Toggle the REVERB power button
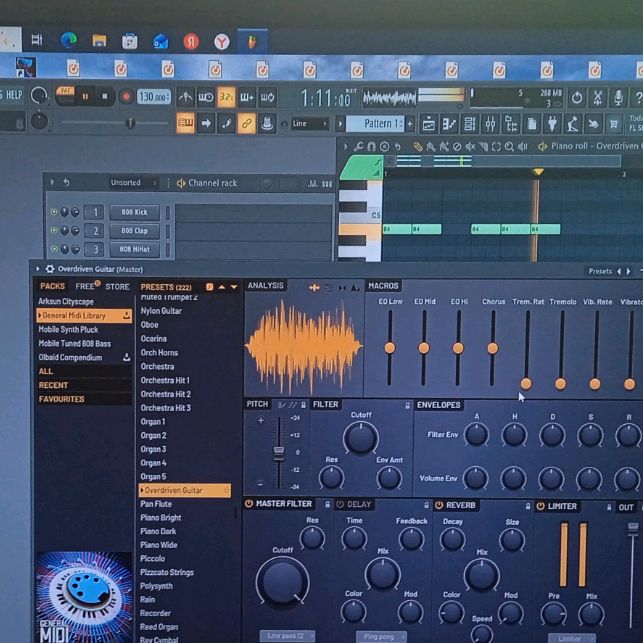Screen dimensions: 643x643 tap(439, 505)
